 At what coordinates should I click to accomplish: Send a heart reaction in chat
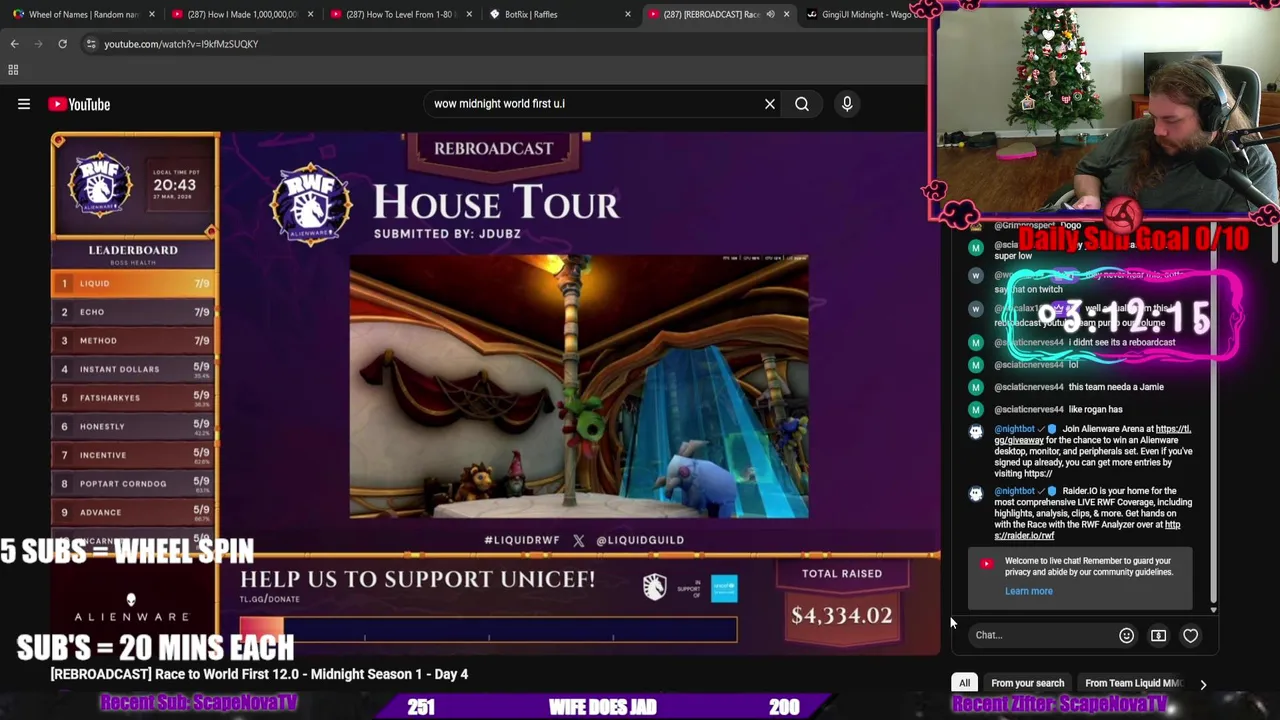(1190, 635)
